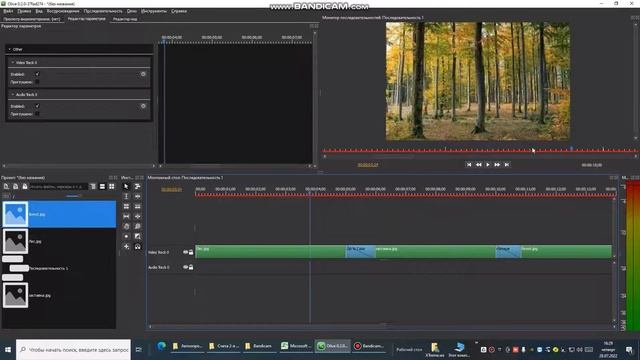Screen dimensions: 640x360
Task: Select the Slide tool
Action: tap(138, 216)
